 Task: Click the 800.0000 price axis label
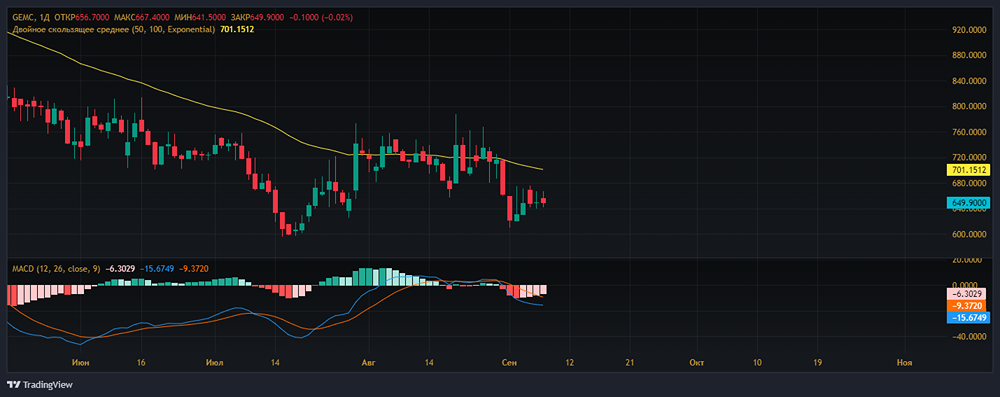[x=970, y=107]
